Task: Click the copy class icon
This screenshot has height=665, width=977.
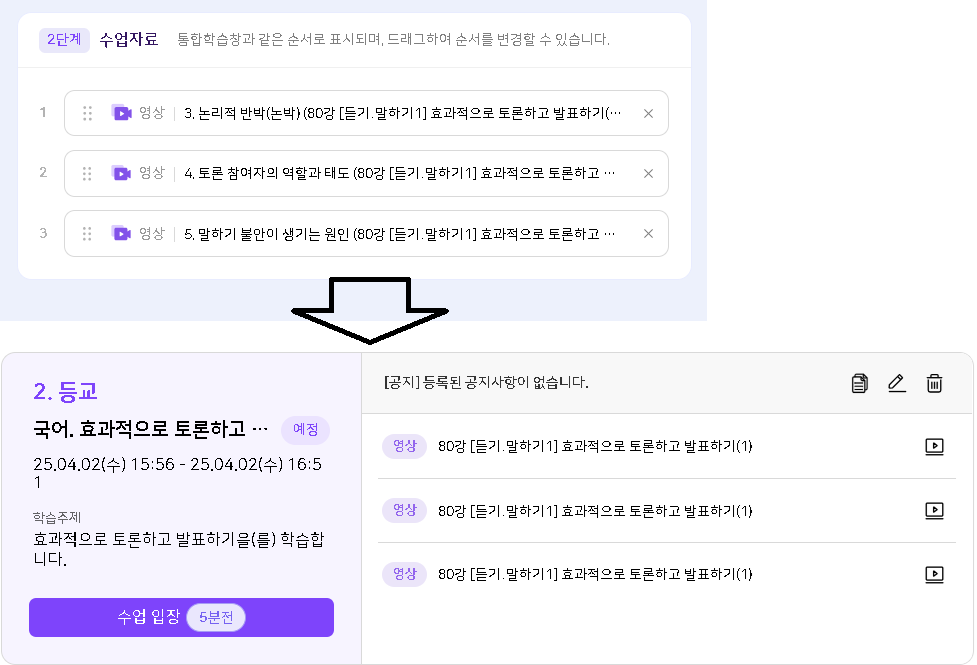Action: pyautogui.click(x=859, y=383)
